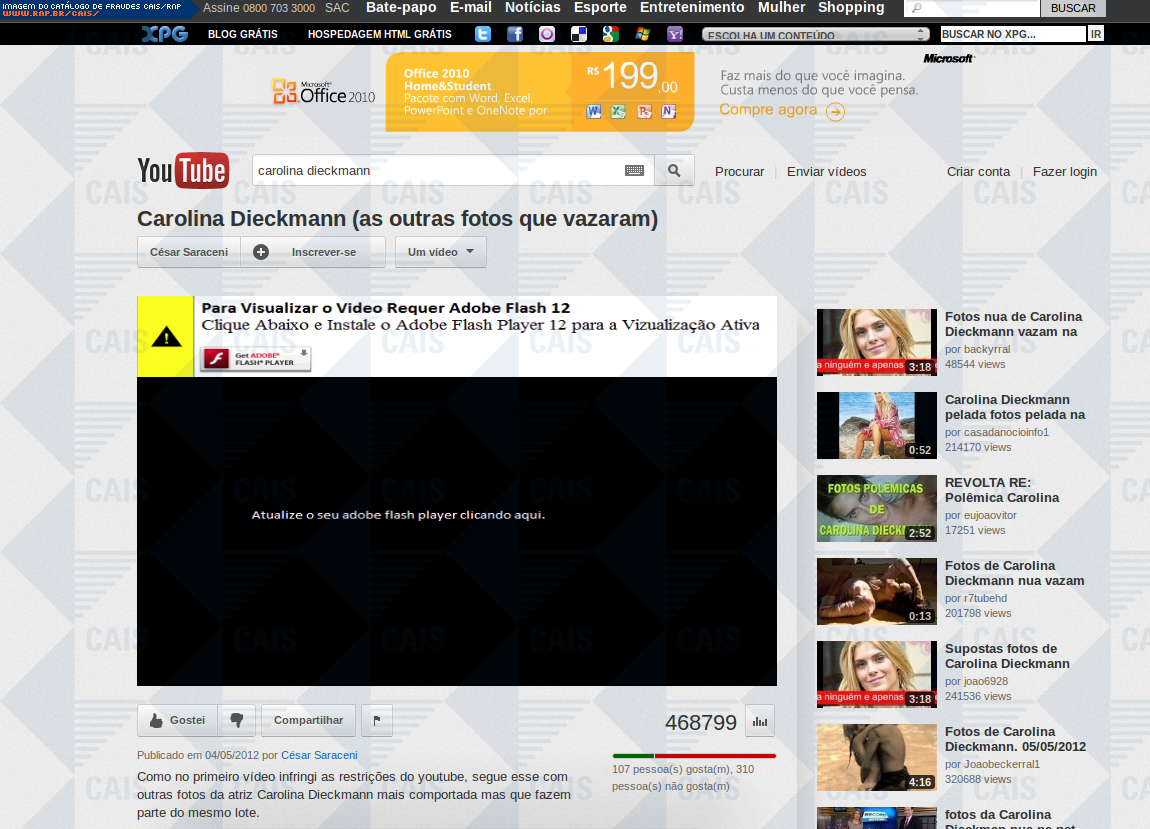Flag the video using the flag icon
The image size is (1150, 829).
coord(377,720)
